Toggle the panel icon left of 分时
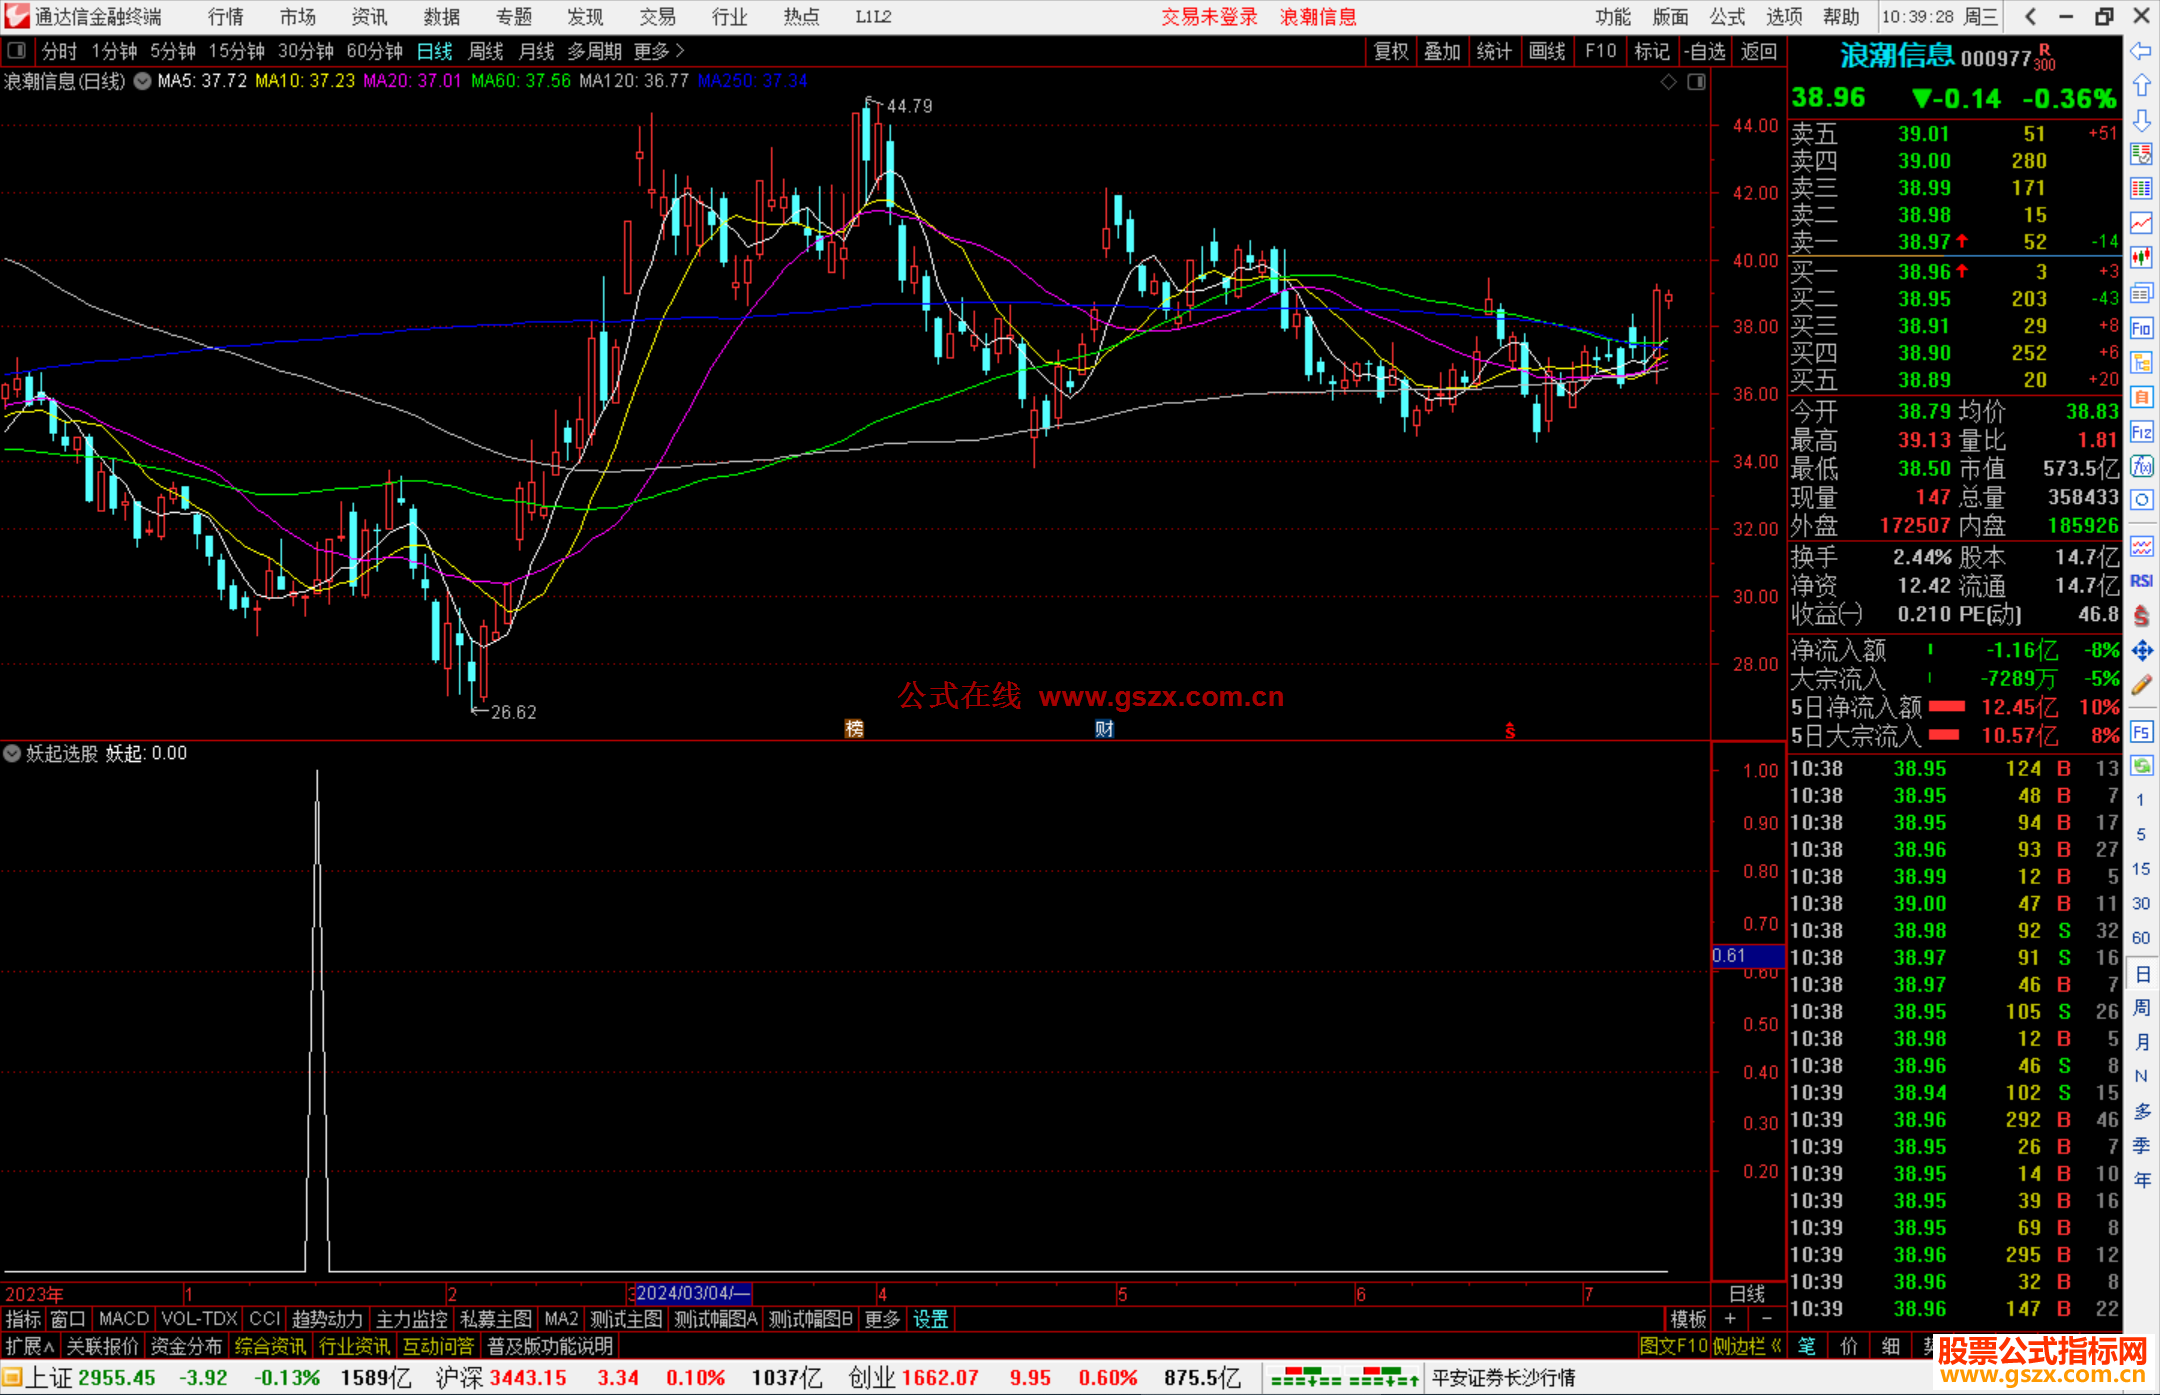Screen dimensions: 2160x1395 coord(17,50)
